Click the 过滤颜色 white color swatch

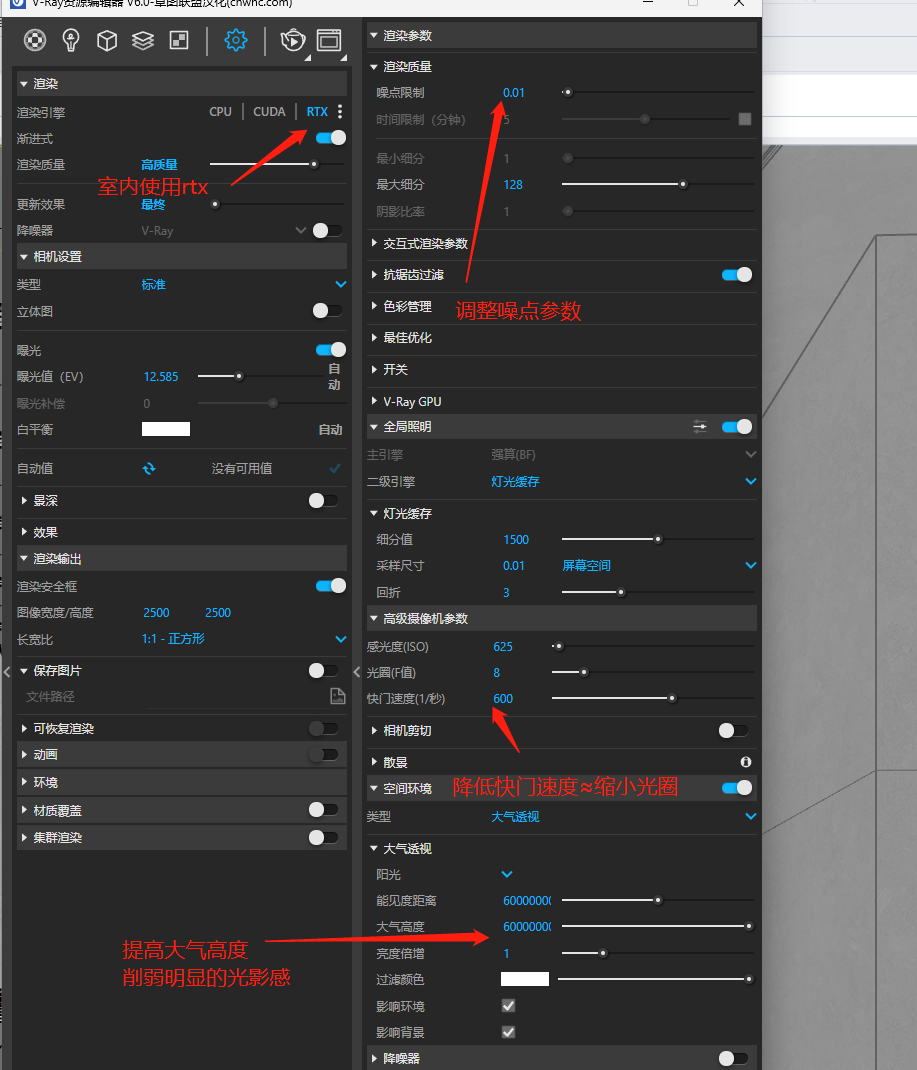click(524, 979)
